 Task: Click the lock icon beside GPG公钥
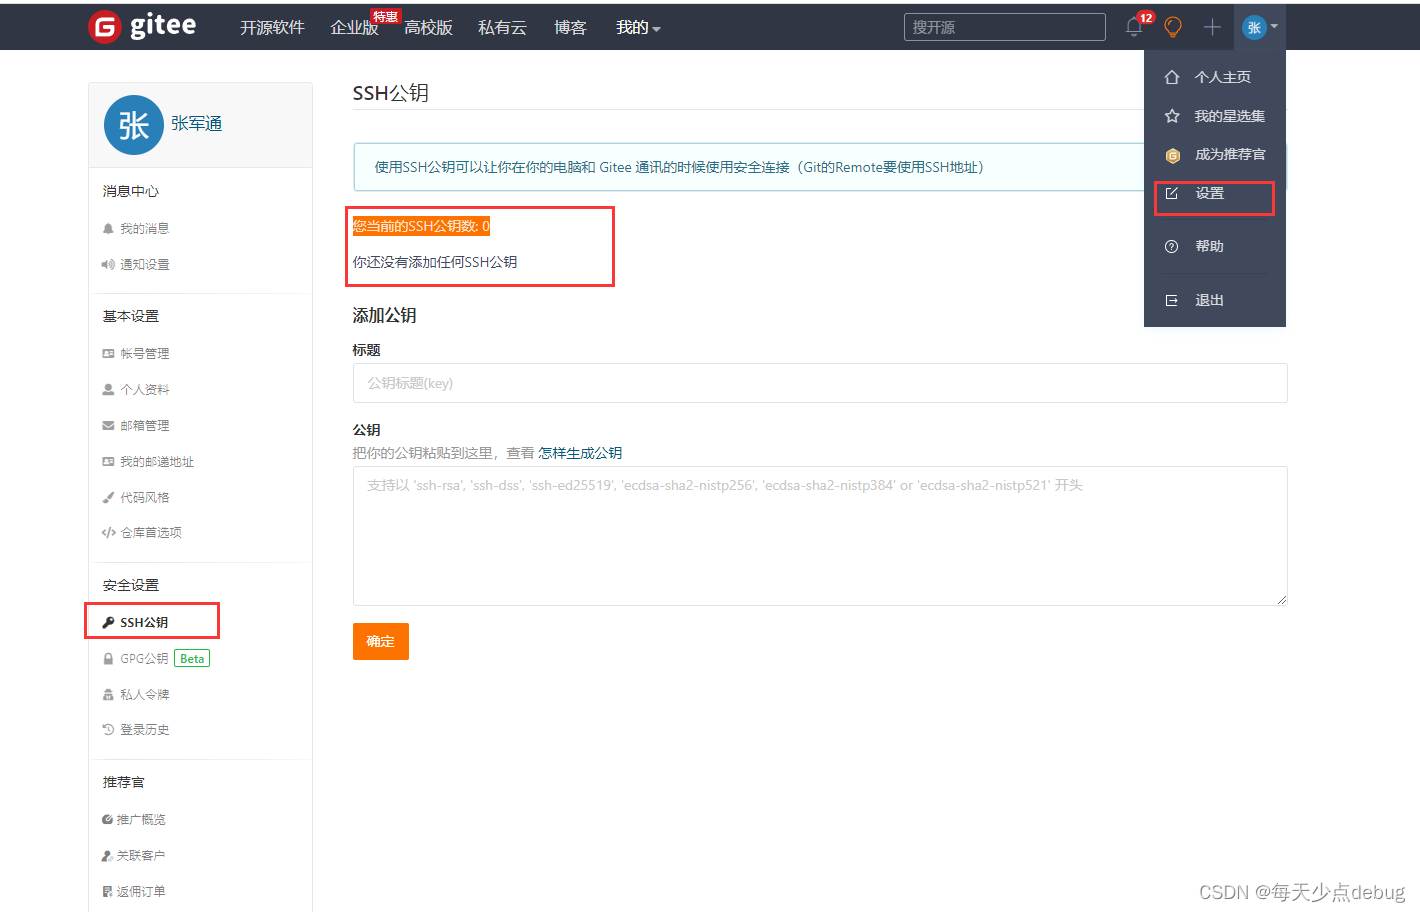(108, 659)
